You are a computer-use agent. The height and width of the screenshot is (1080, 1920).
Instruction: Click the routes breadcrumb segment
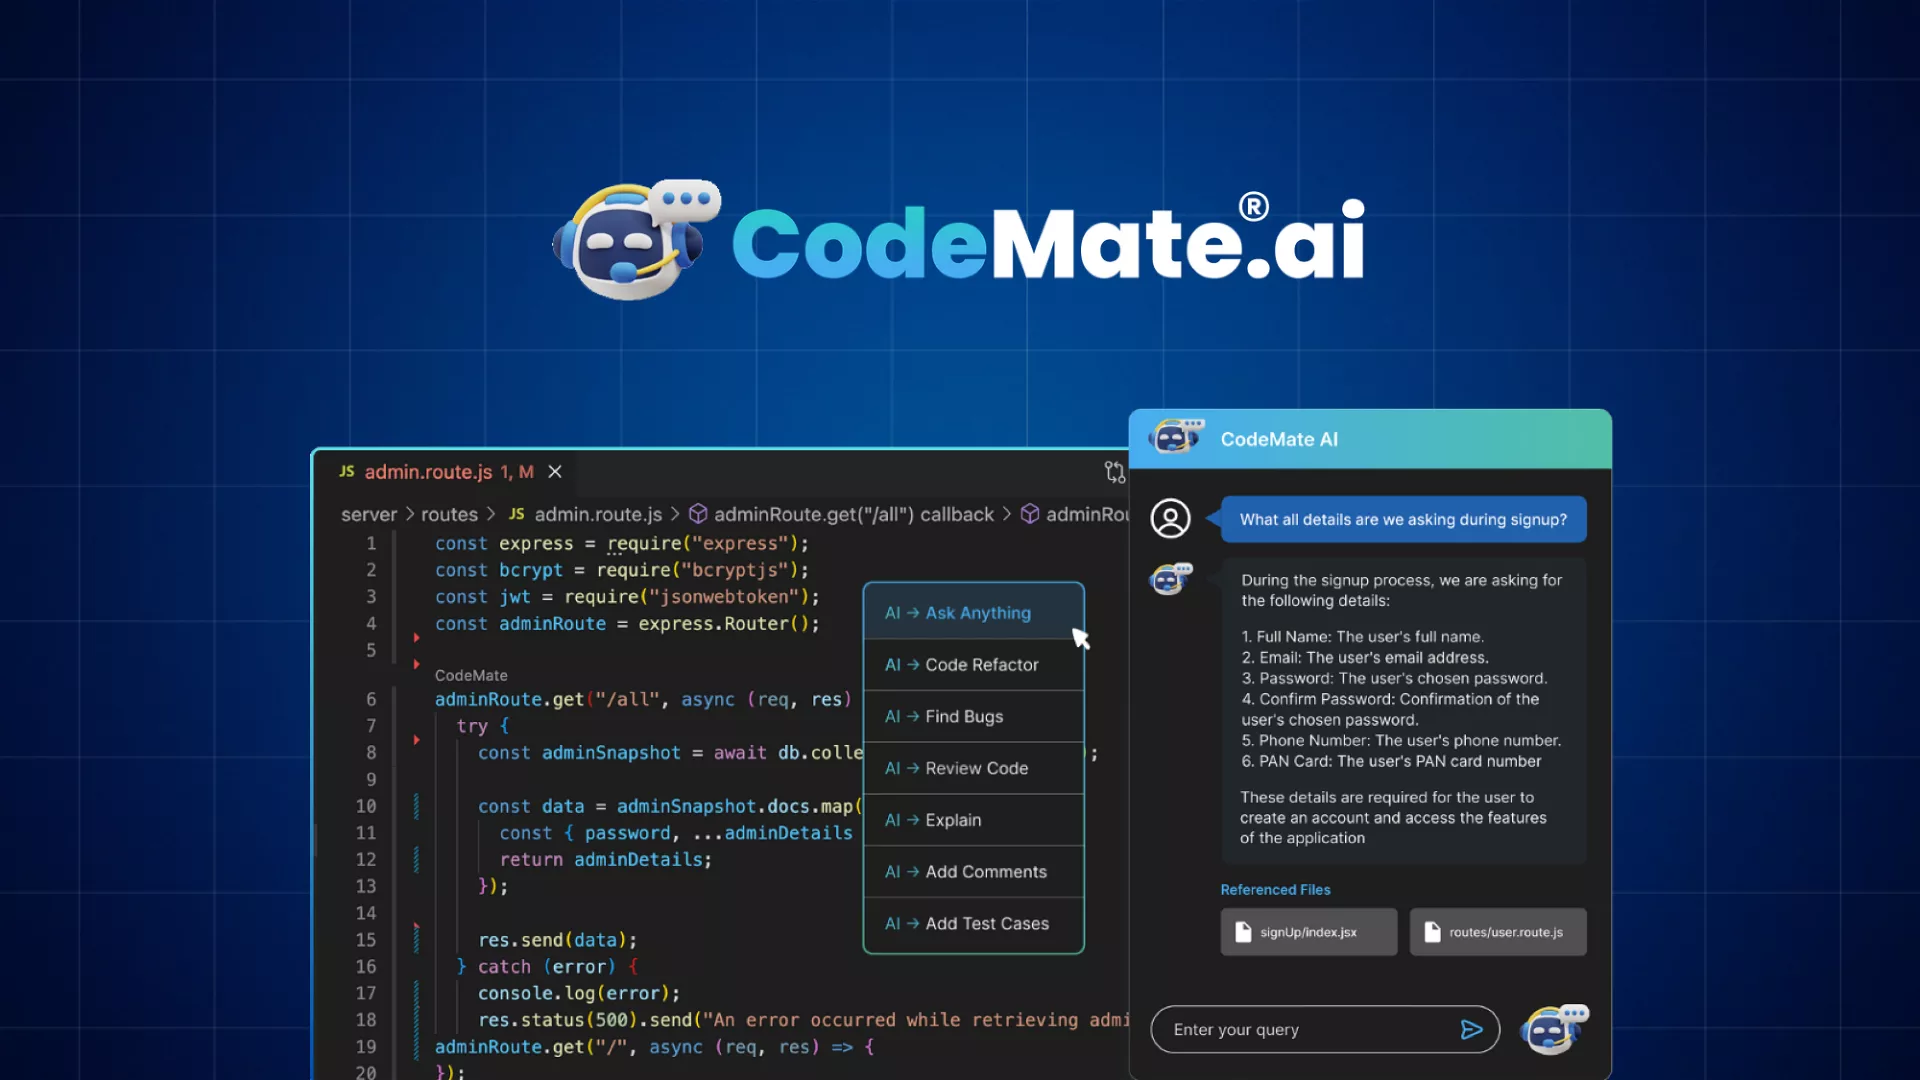[x=449, y=514]
